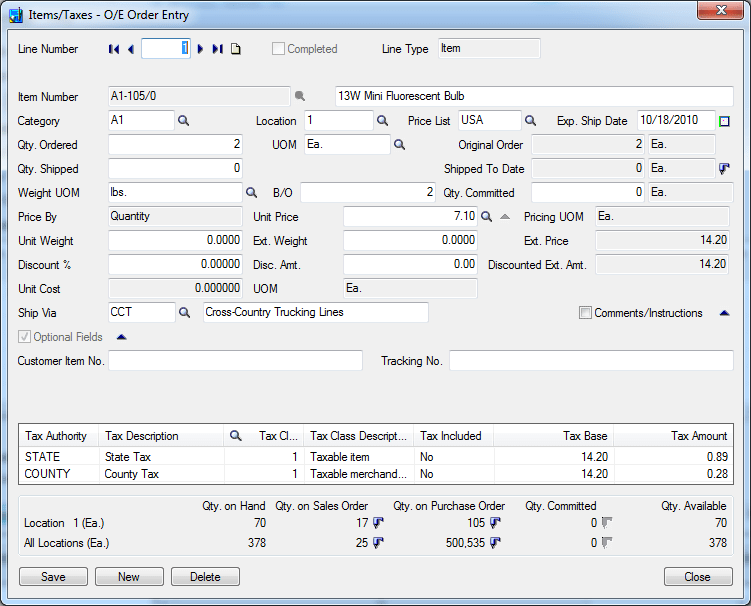Create a new line with the page icon
The image size is (751, 606).
tap(236, 49)
